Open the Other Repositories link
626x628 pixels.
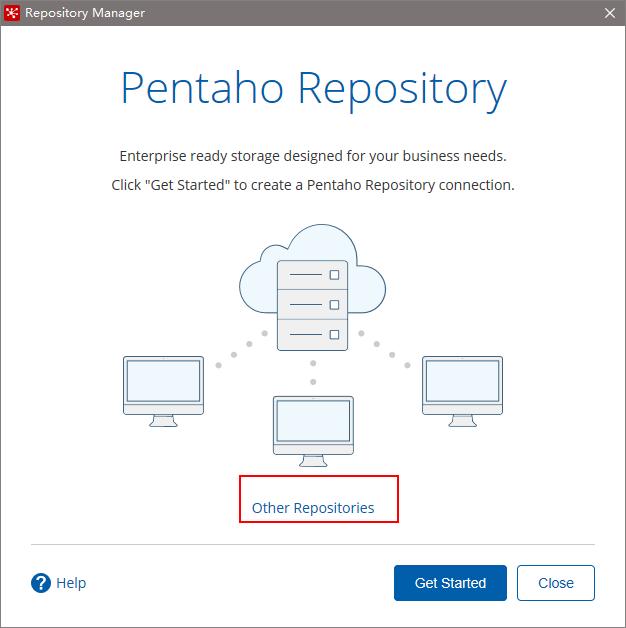click(x=313, y=508)
